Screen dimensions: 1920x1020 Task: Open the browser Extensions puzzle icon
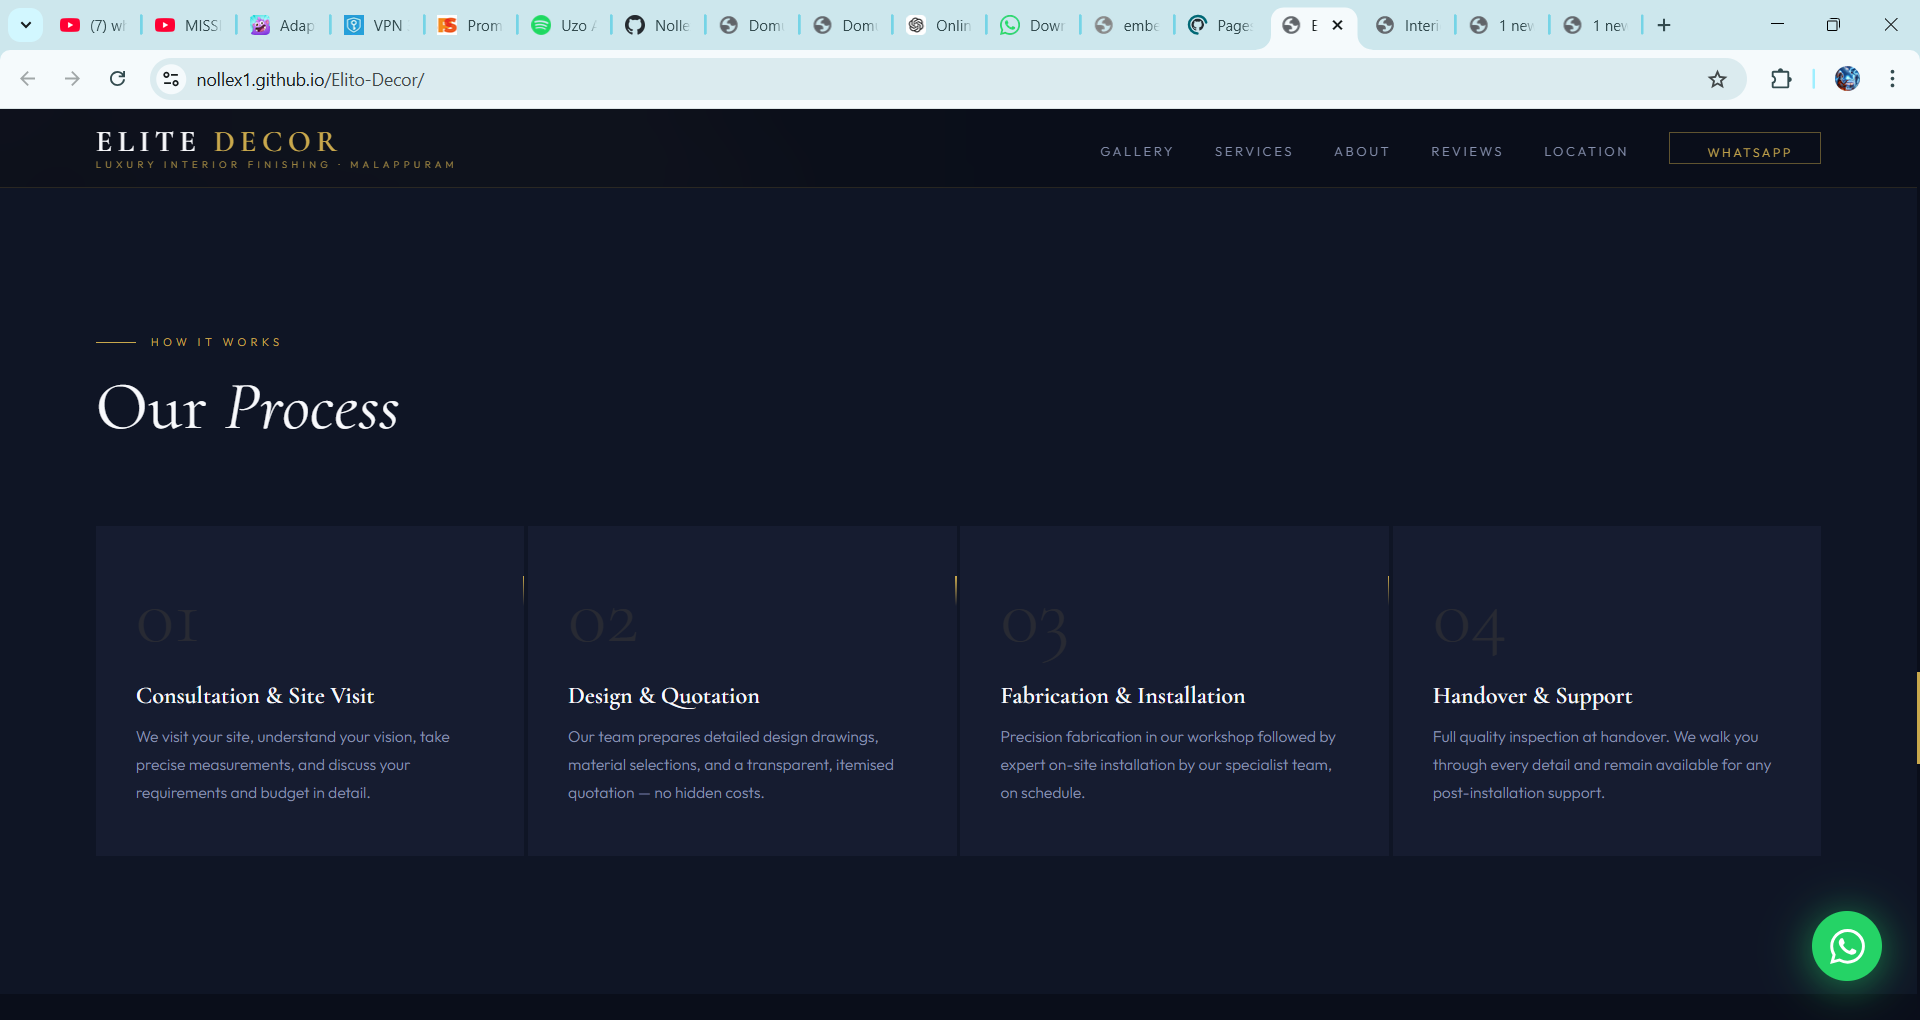tap(1781, 80)
